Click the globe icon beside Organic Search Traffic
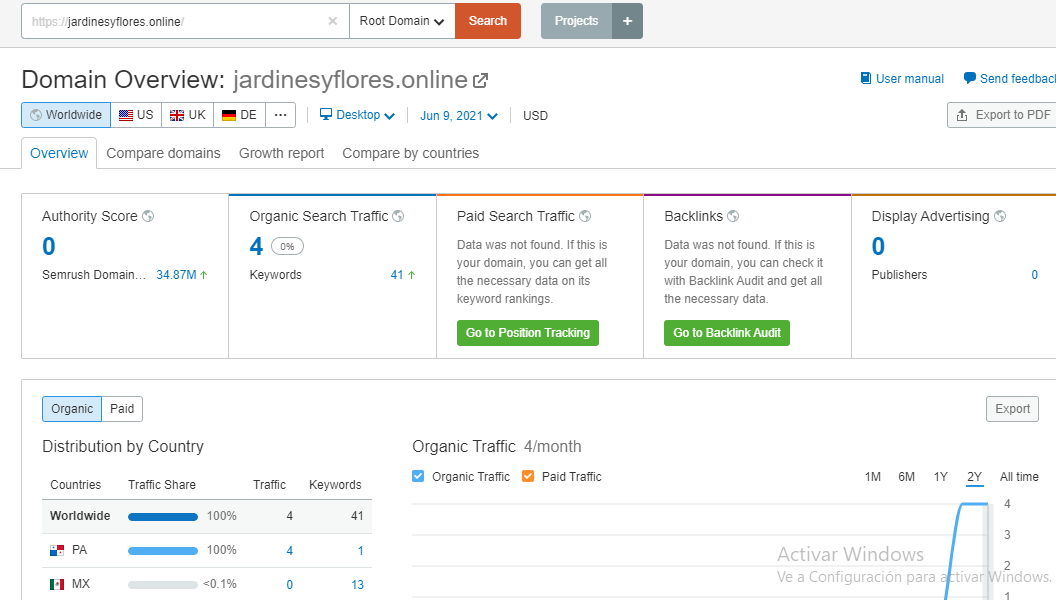Image resolution: width=1056 pixels, height=600 pixels. click(x=398, y=216)
